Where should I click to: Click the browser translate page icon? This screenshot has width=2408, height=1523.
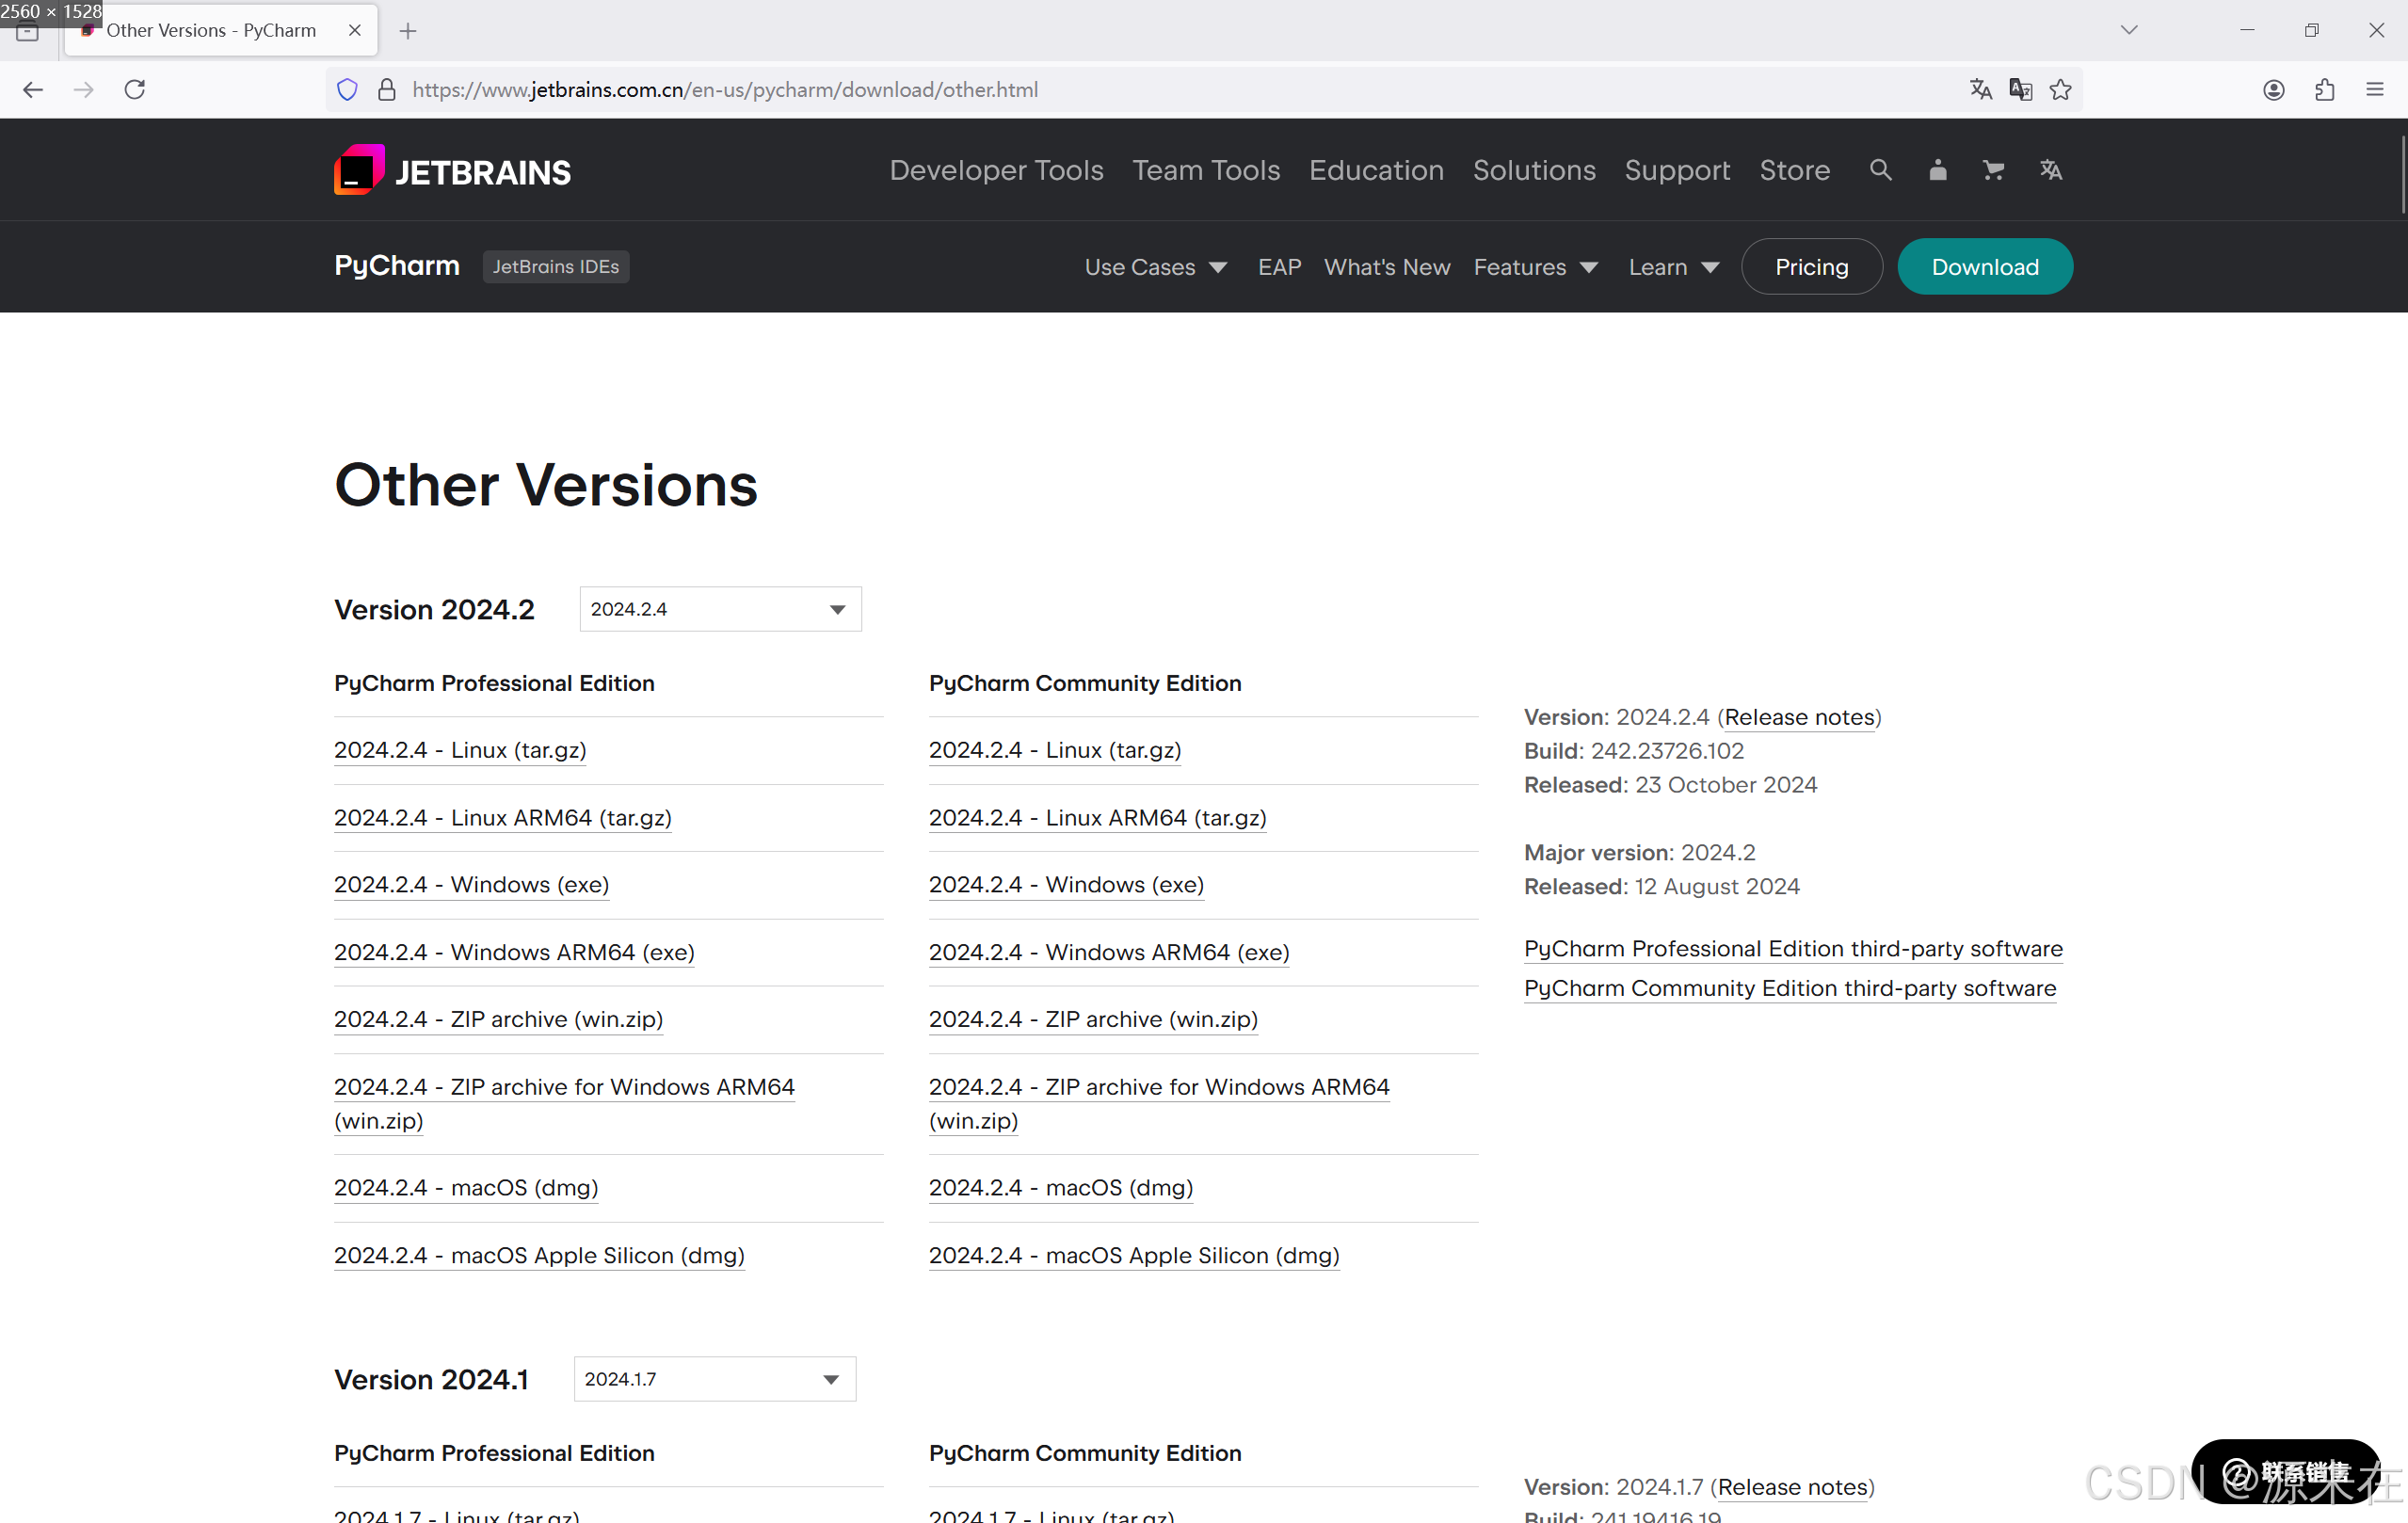click(x=1980, y=90)
